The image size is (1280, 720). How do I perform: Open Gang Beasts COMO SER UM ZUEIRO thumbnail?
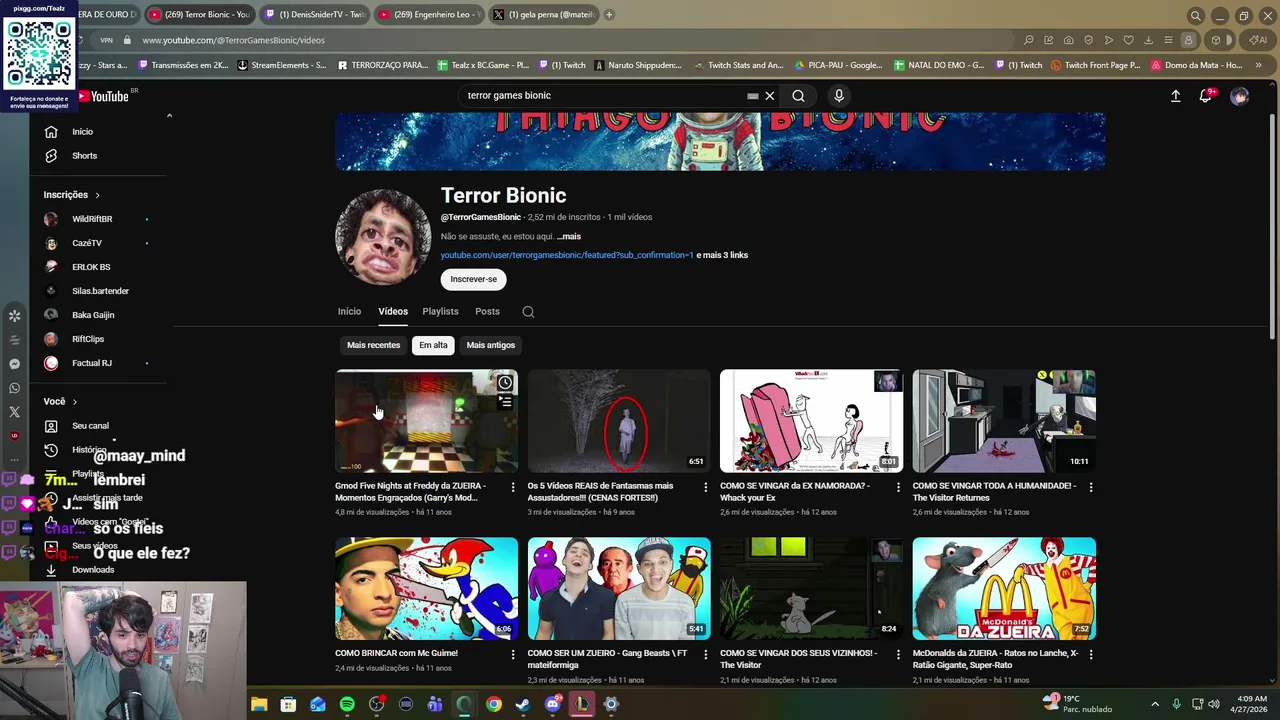619,589
